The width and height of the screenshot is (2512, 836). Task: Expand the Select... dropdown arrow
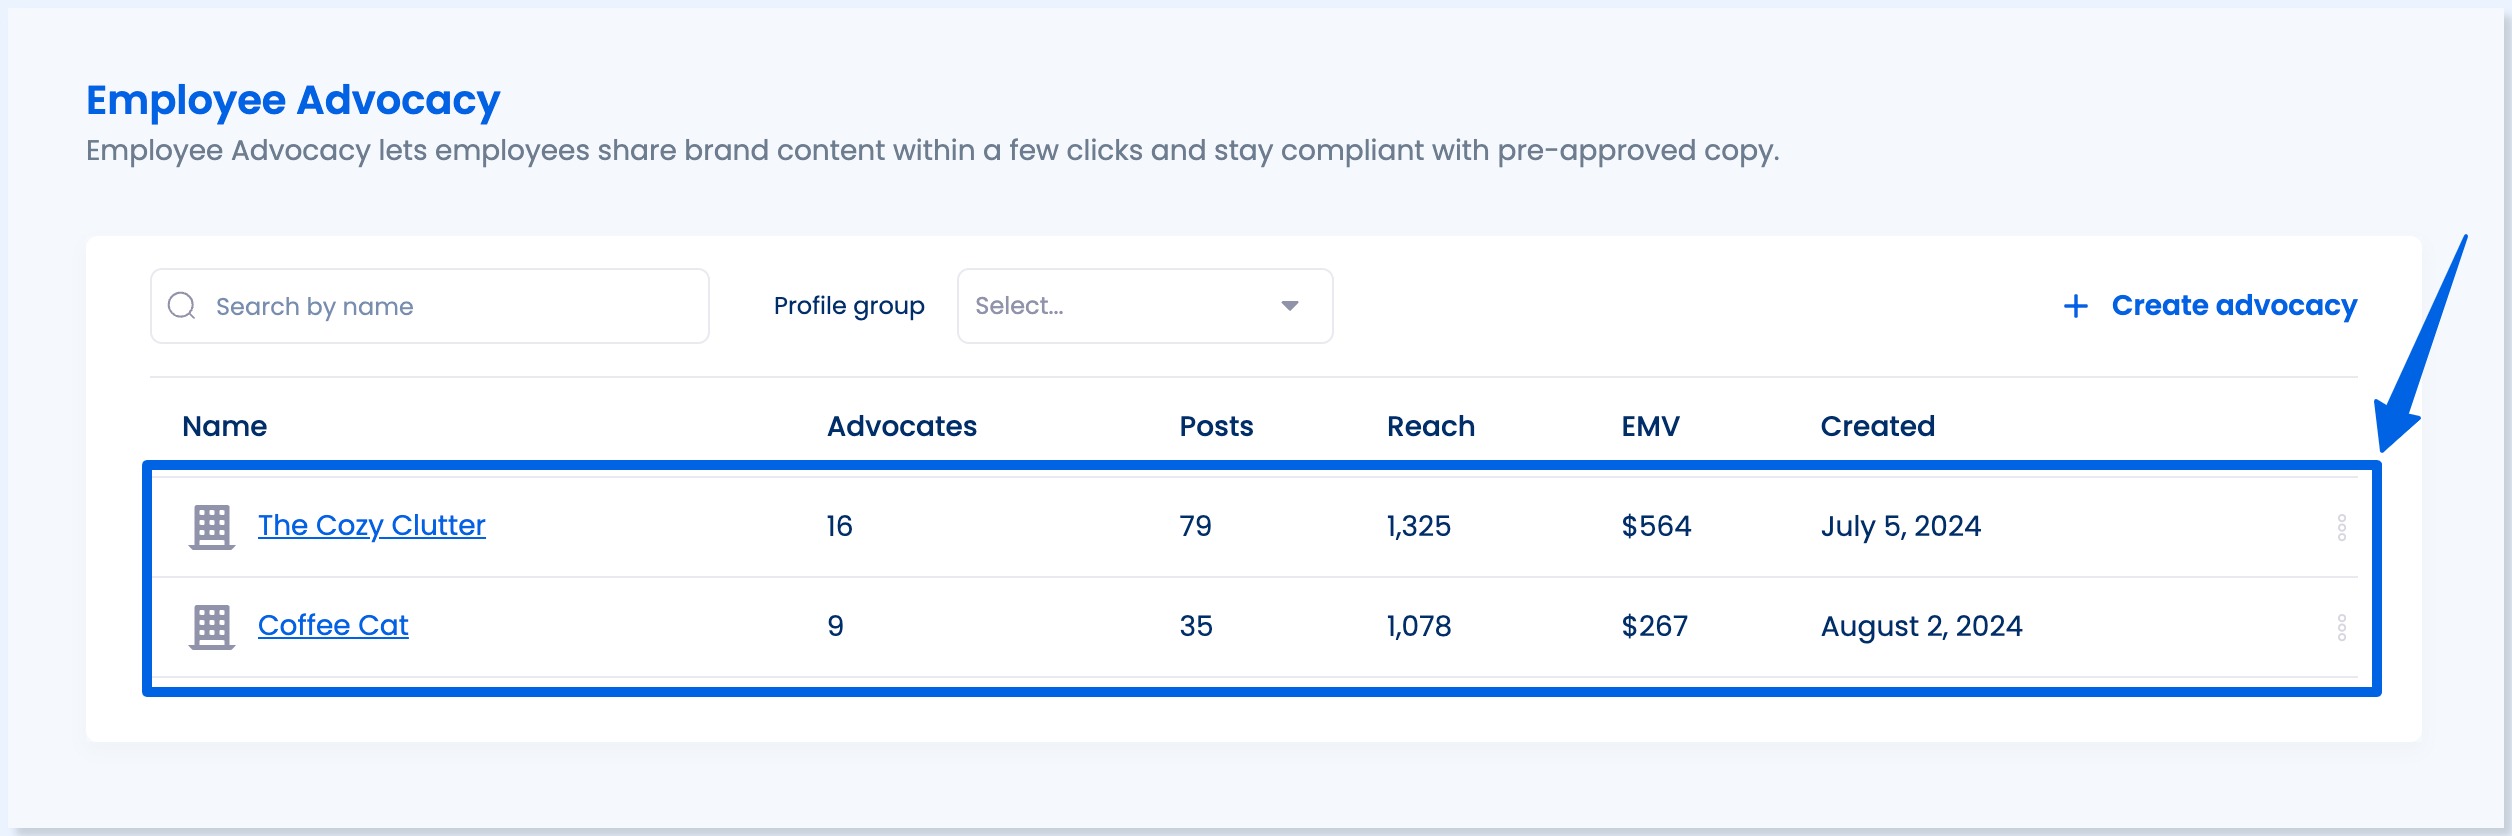(x=1290, y=305)
